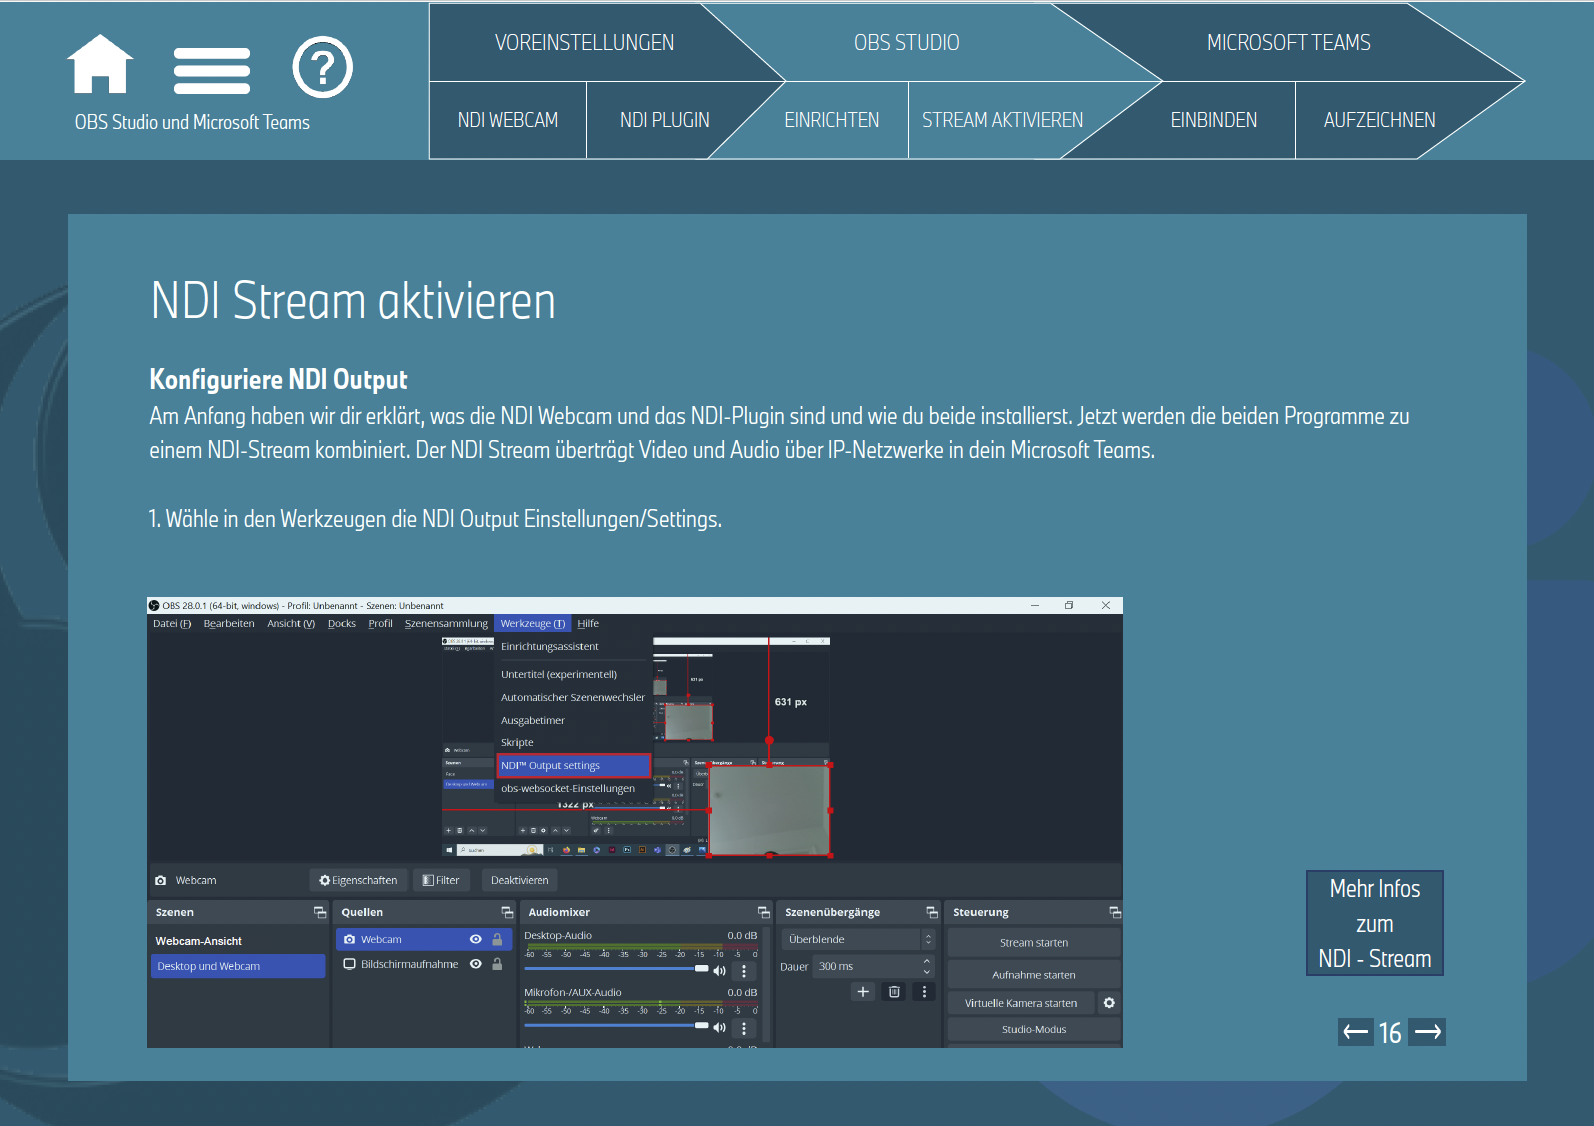Mute the Desktop-Audio speaker icon
This screenshot has width=1594, height=1126.
tap(719, 970)
